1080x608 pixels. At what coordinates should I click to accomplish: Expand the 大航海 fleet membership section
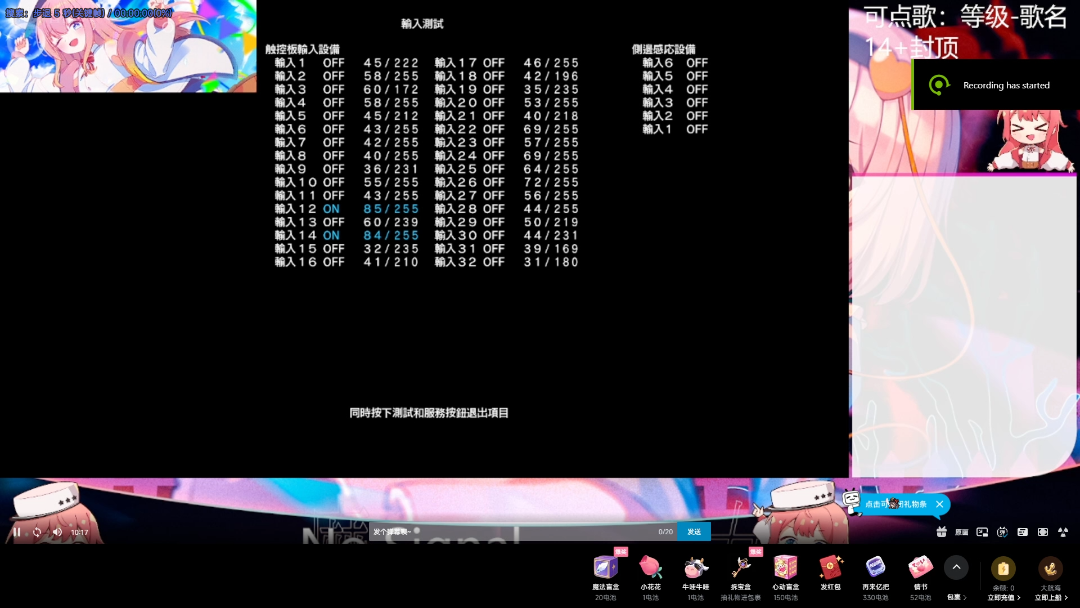pyautogui.click(x=1050, y=596)
